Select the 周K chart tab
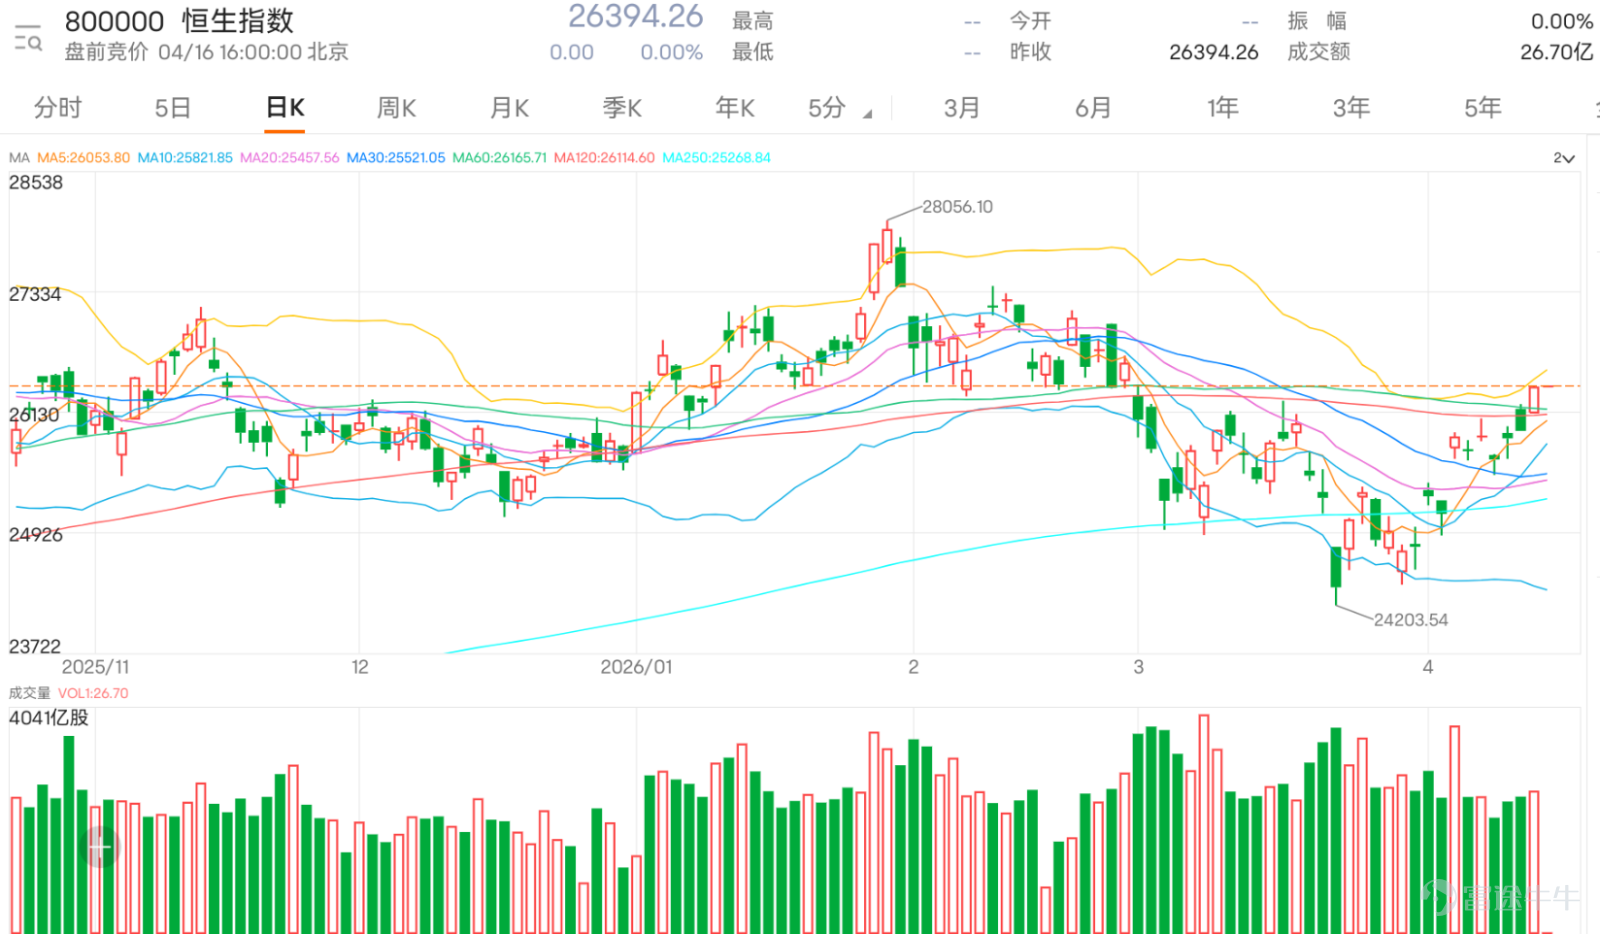 396,108
